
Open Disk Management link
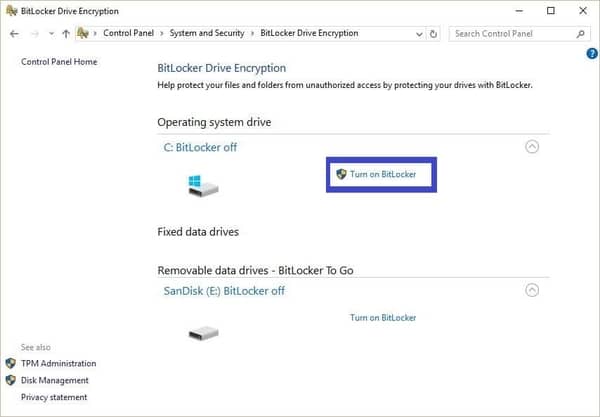pos(55,380)
